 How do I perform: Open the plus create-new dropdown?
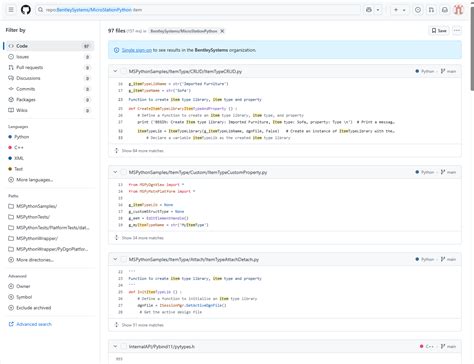399,10
